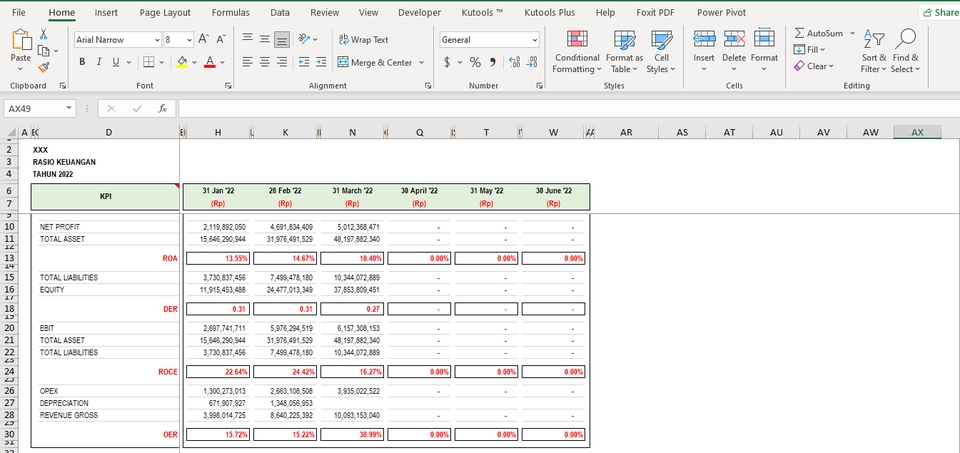Image resolution: width=960 pixels, height=453 pixels.
Task: Click the Orientation text rotation icon
Action: 304,39
